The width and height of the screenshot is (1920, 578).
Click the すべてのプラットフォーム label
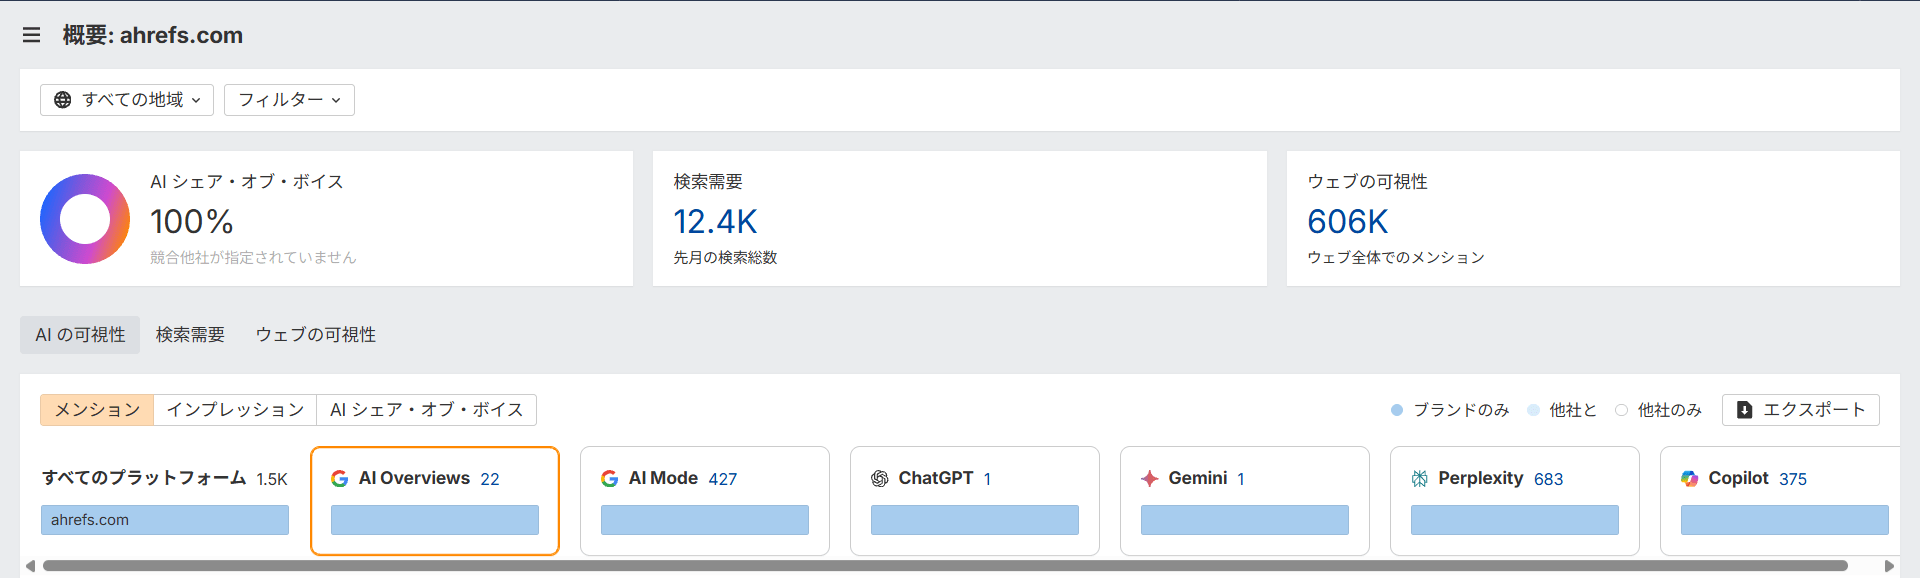tap(144, 478)
